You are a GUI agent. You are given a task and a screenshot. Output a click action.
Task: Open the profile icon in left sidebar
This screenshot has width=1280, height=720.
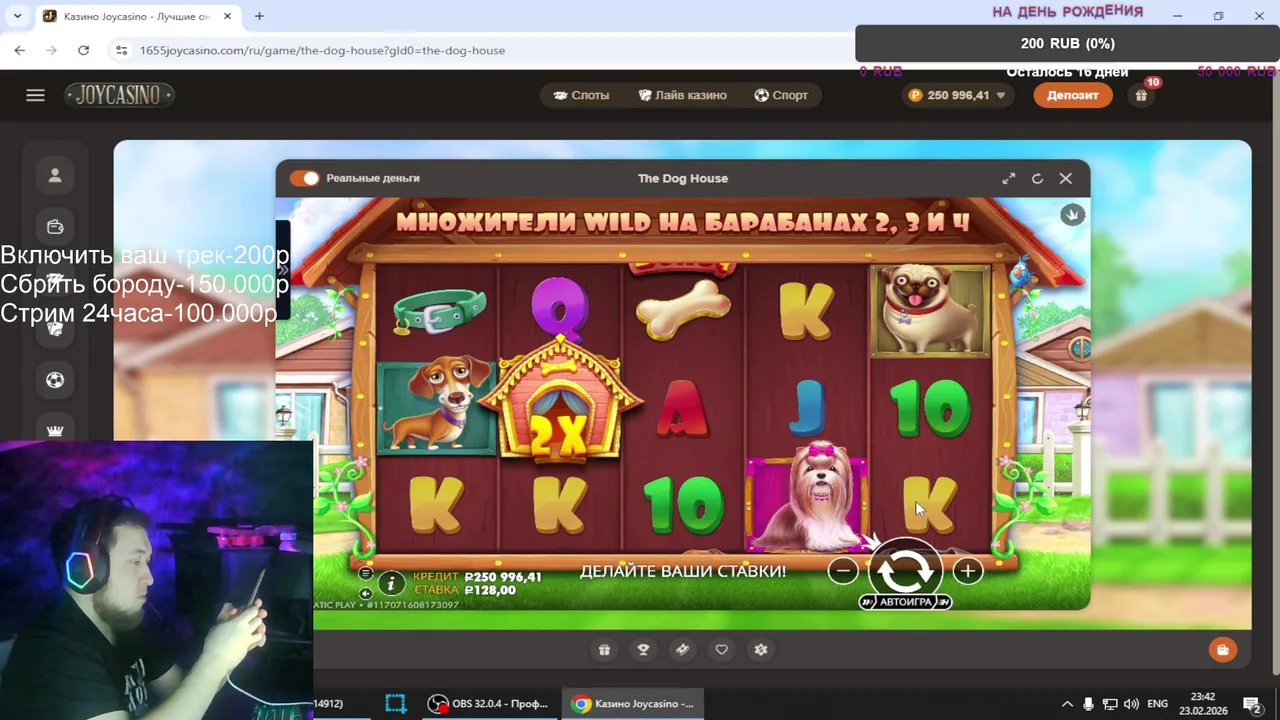(x=55, y=176)
